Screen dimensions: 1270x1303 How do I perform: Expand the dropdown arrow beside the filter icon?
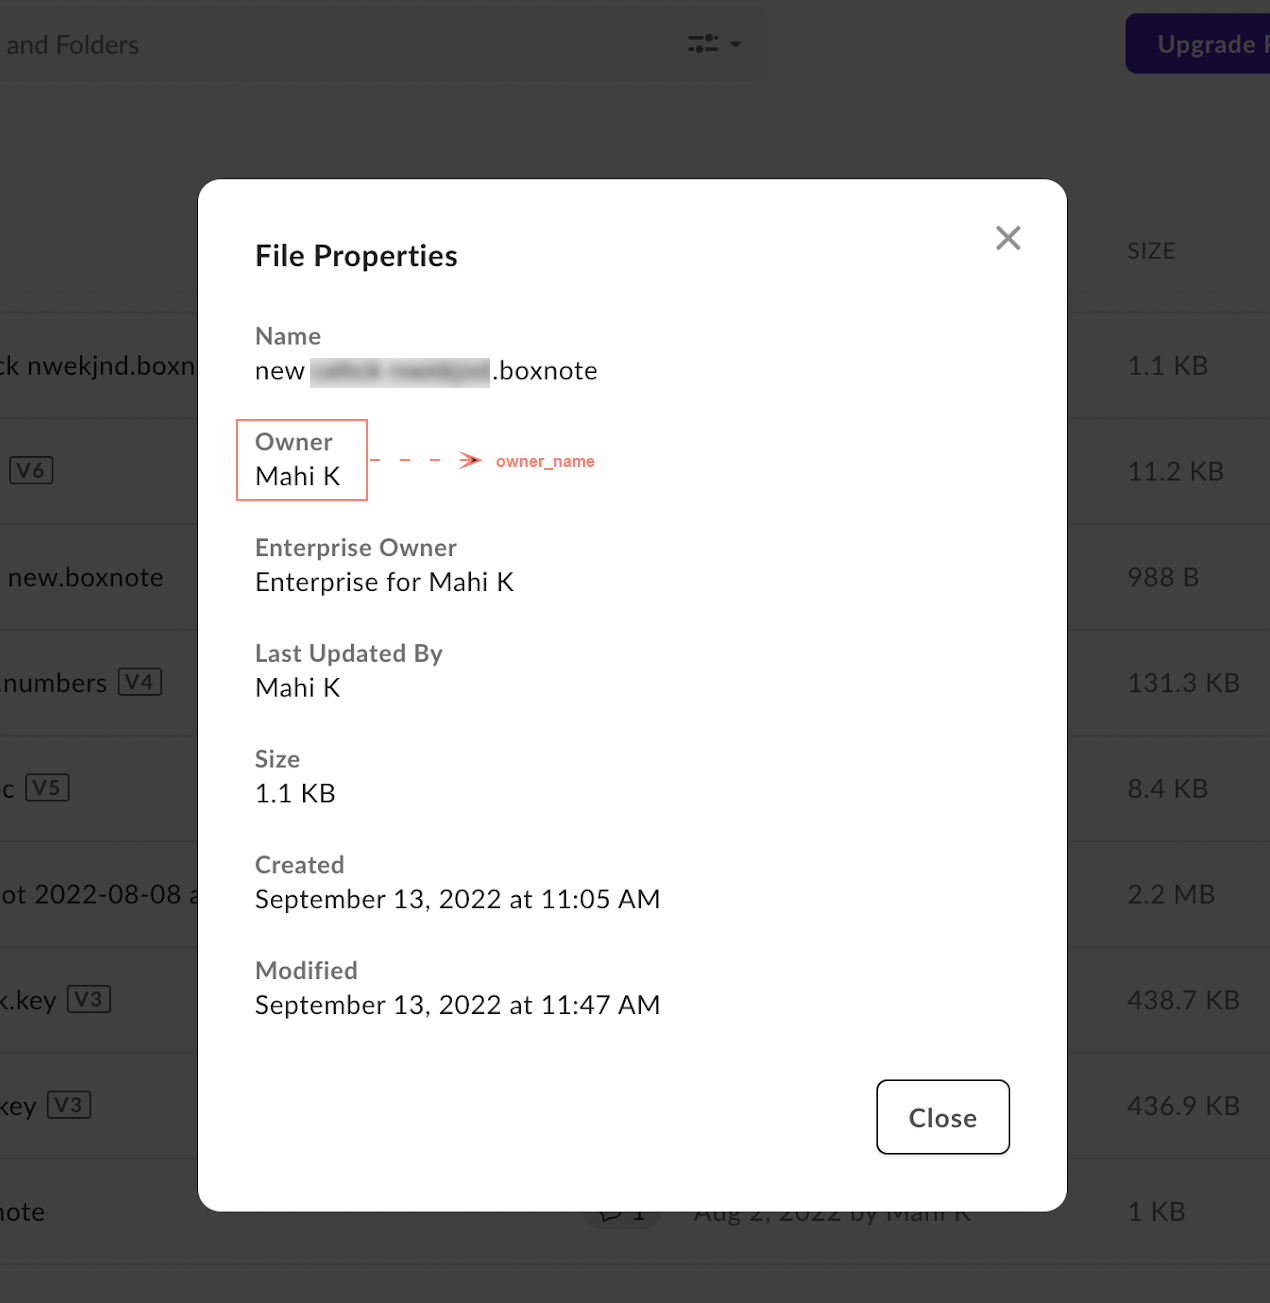(735, 44)
